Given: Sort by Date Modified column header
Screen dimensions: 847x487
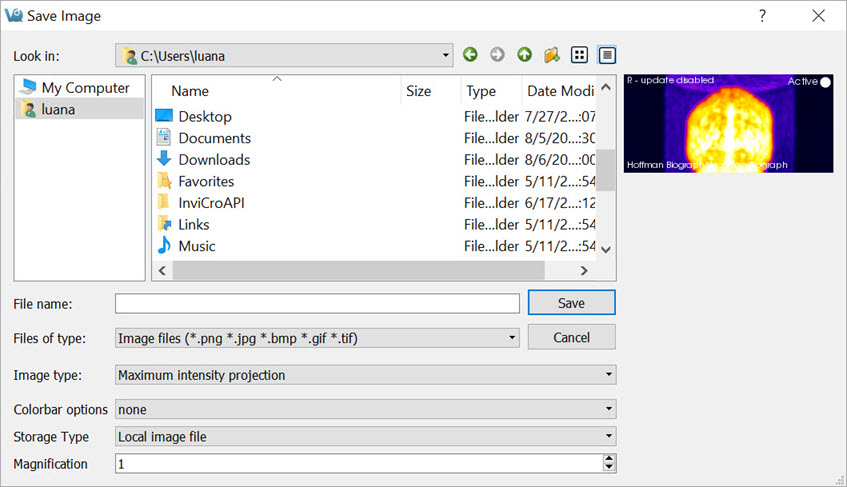Looking at the screenshot, I should [560, 91].
